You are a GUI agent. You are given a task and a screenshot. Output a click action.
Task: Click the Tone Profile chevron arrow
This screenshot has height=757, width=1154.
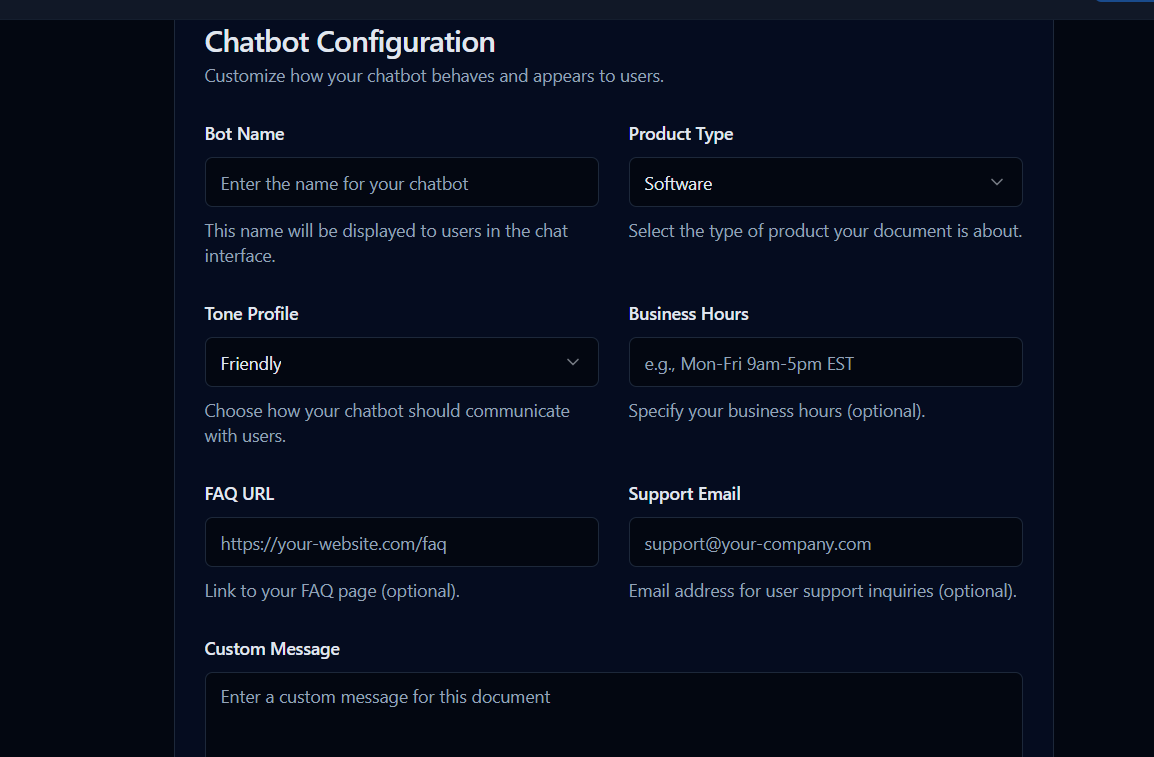[571, 362]
